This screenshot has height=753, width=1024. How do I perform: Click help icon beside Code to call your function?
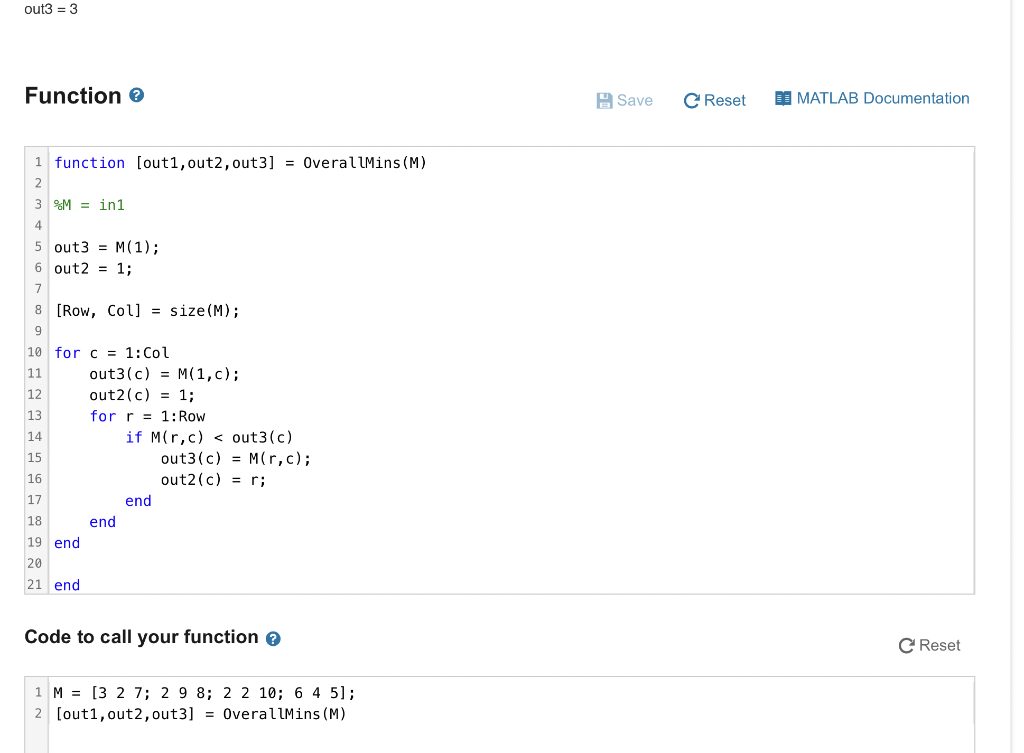tap(273, 639)
